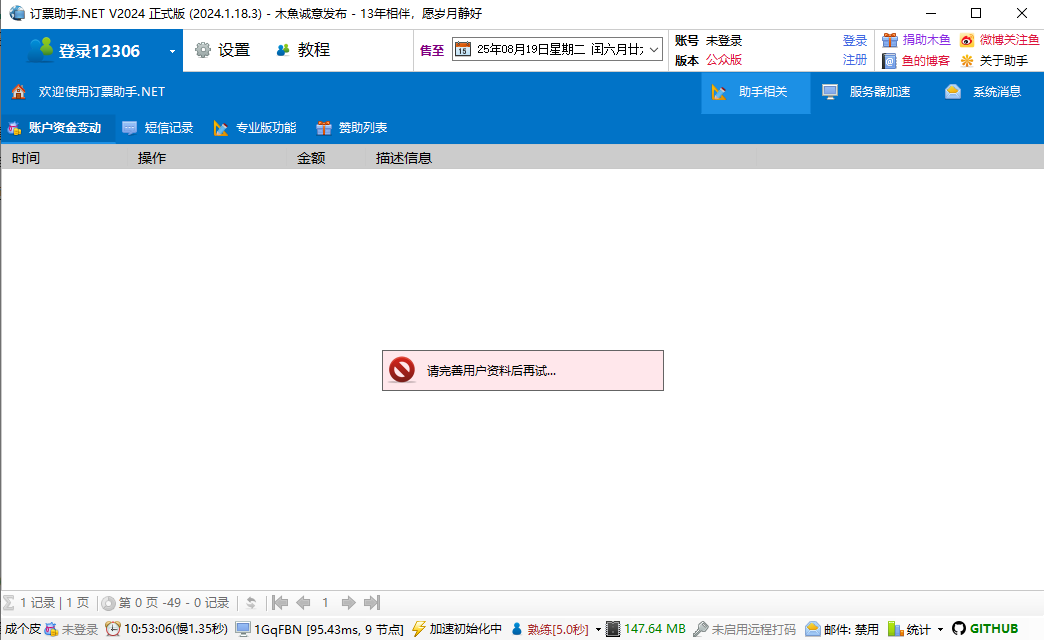Click the page number 1 in the pager
Image resolution: width=1044 pixels, height=640 pixels.
325,603
